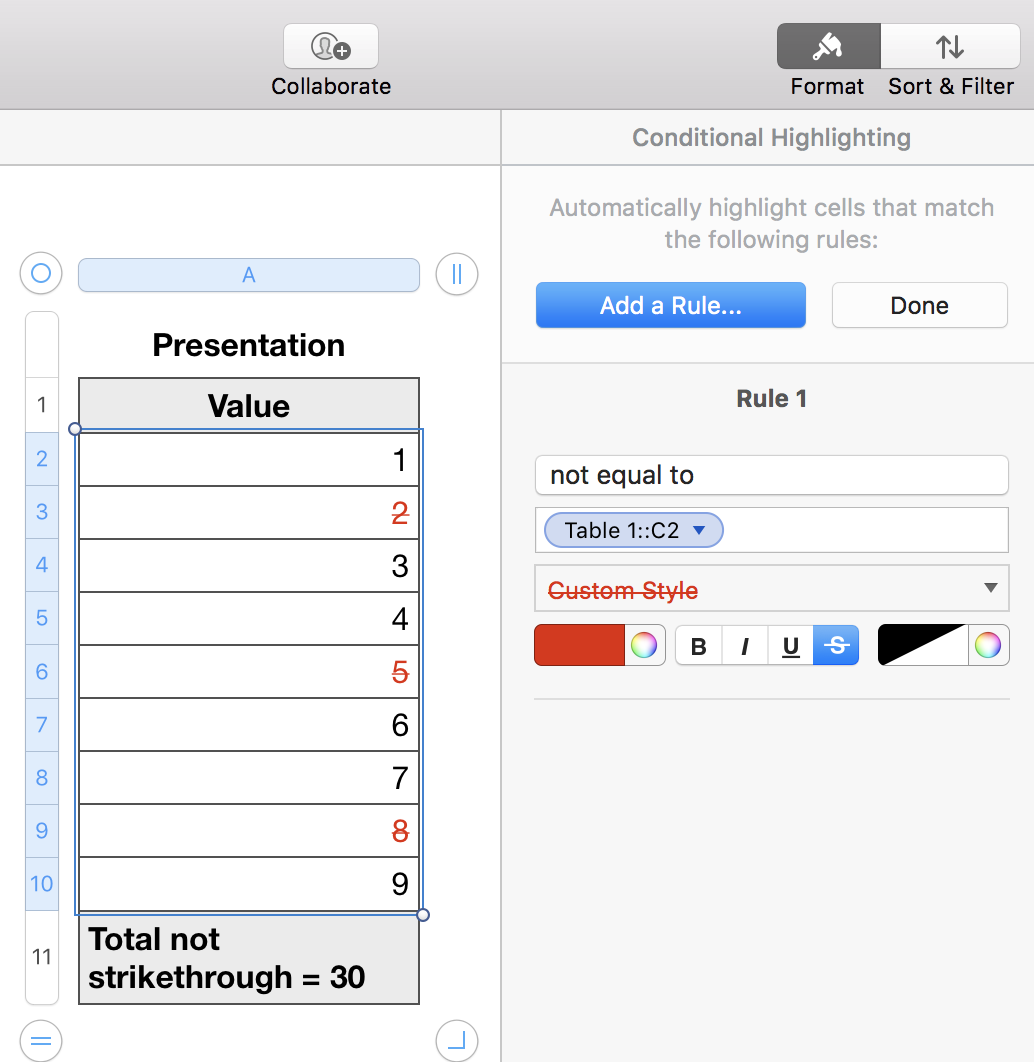Toggle italic text style
The width and height of the screenshot is (1034, 1062).
click(x=745, y=646)
